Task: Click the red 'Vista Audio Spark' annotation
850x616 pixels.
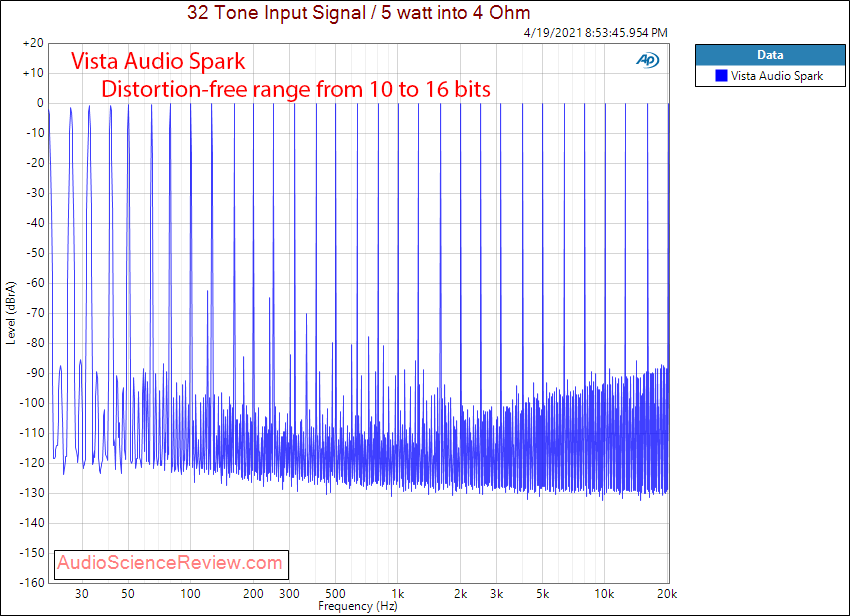Action: (x=158, y=61)
